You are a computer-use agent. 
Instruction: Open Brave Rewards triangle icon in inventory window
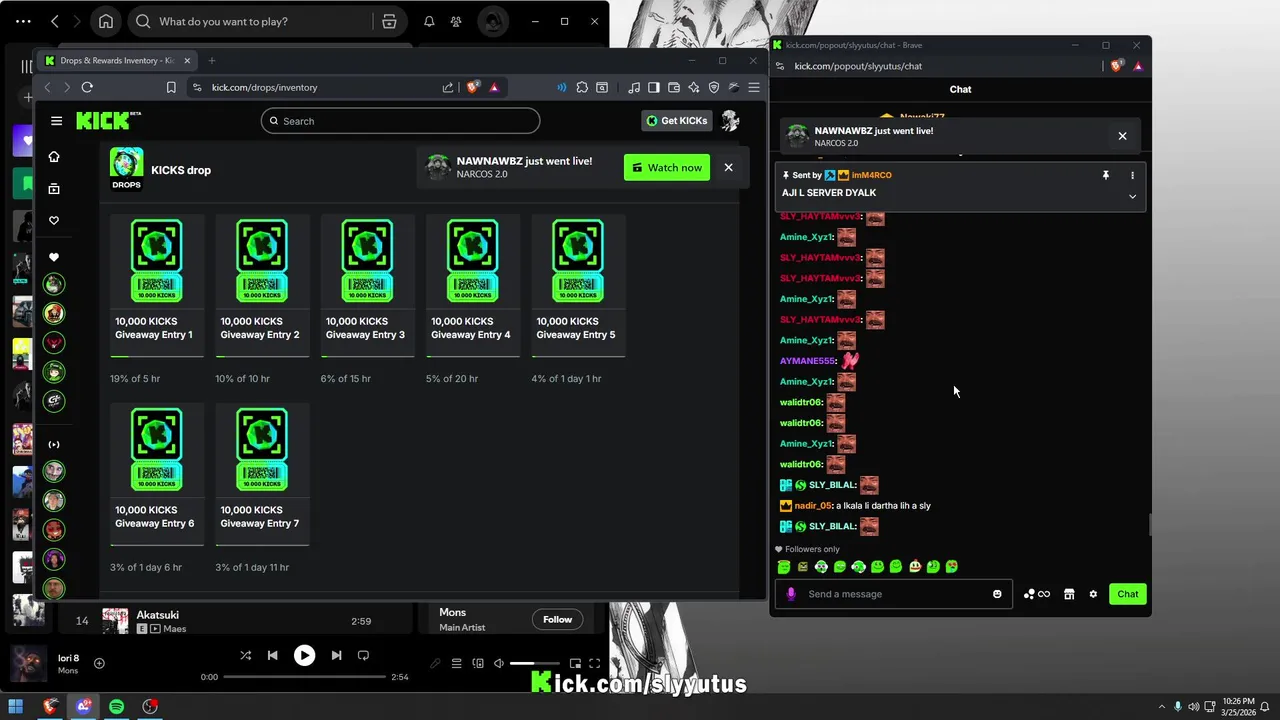coord(494,88)
